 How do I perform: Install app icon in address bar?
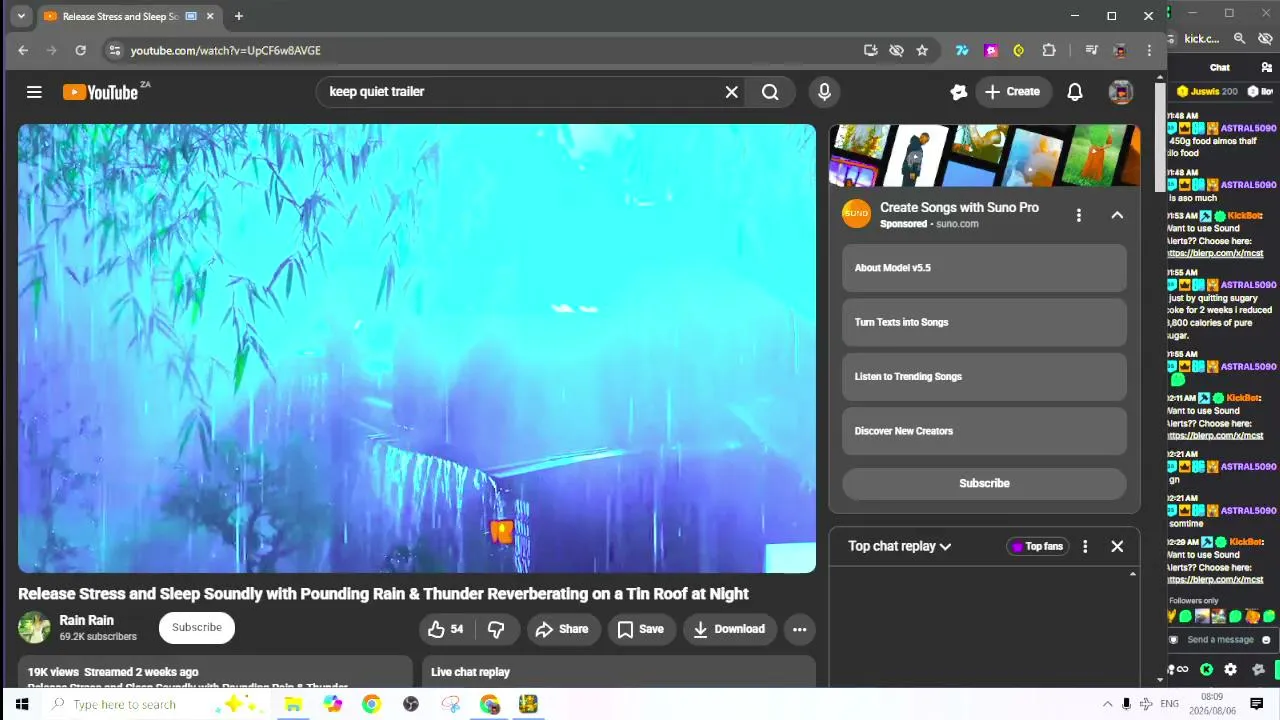pos(871,50)
